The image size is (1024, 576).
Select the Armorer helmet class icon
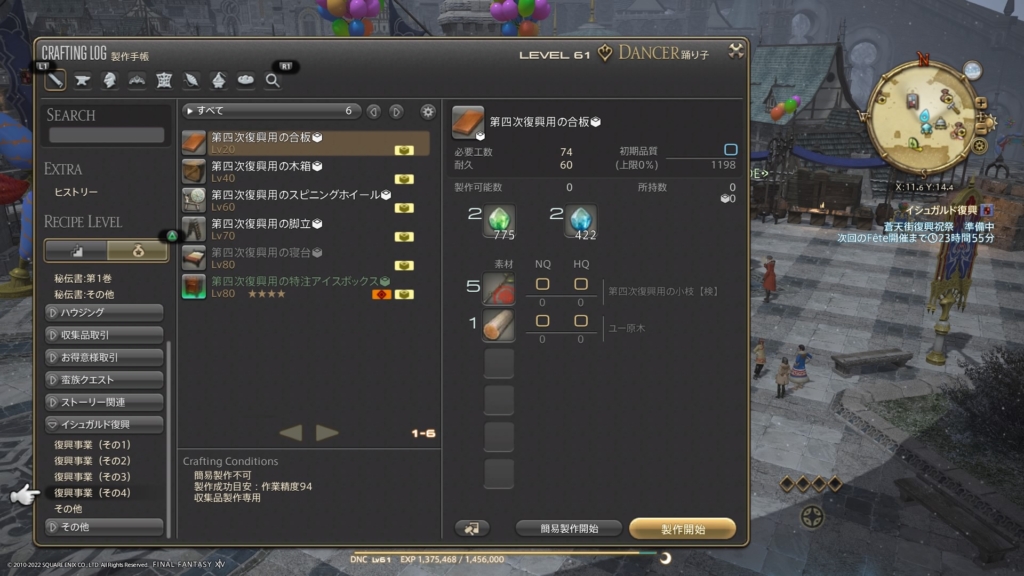pyautogui.click(x=110, y=80)
